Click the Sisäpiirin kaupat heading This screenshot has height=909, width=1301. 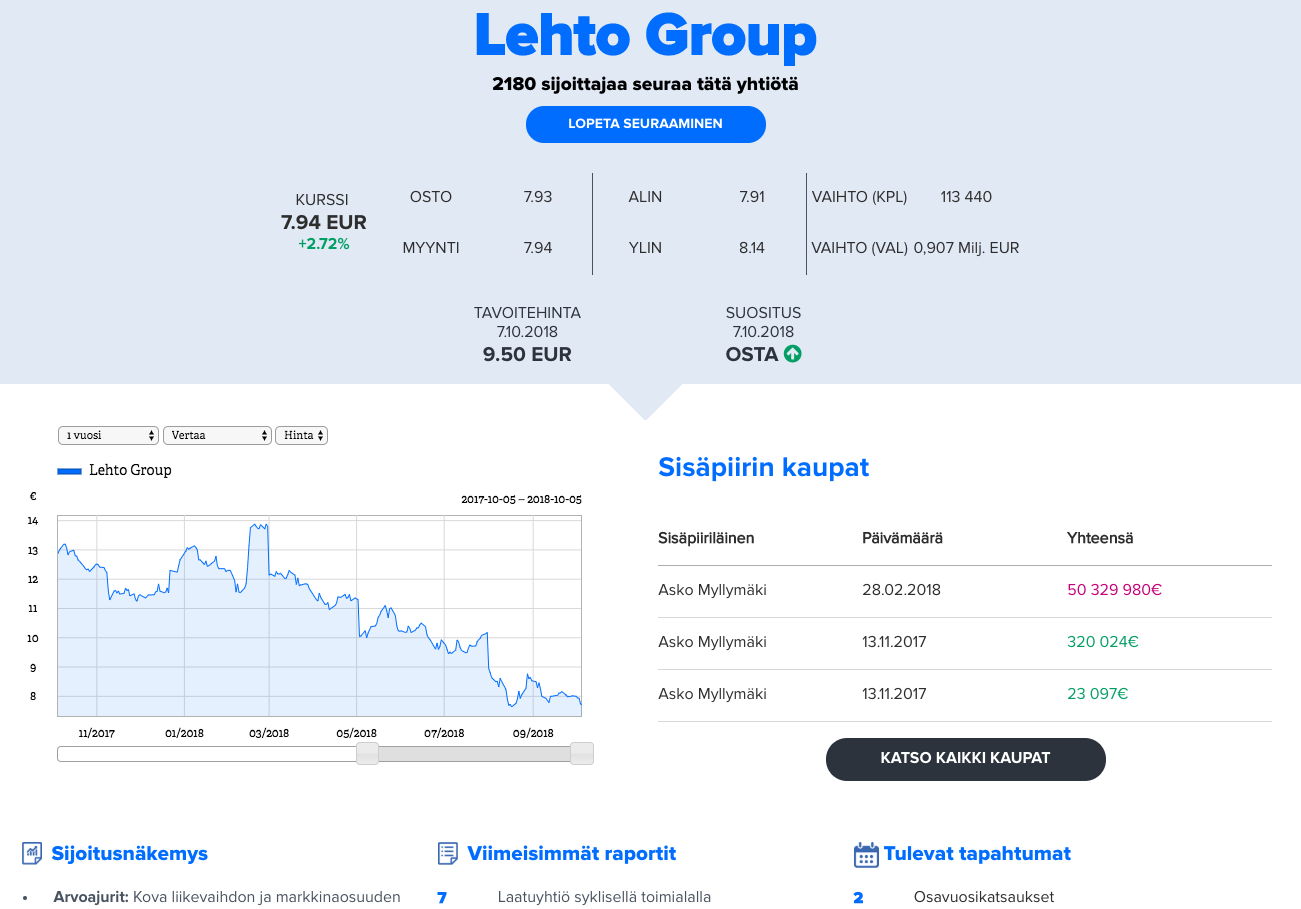(763, 467)
